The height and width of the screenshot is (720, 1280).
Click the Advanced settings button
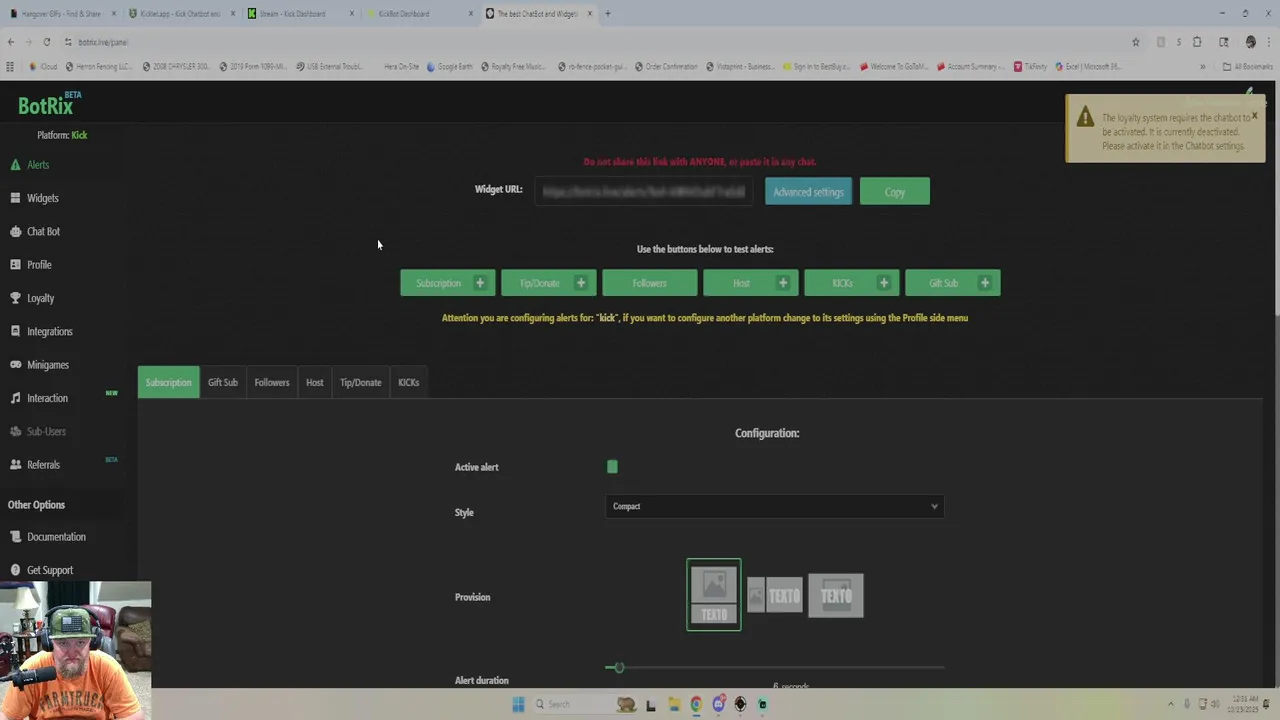click(808, 192)
